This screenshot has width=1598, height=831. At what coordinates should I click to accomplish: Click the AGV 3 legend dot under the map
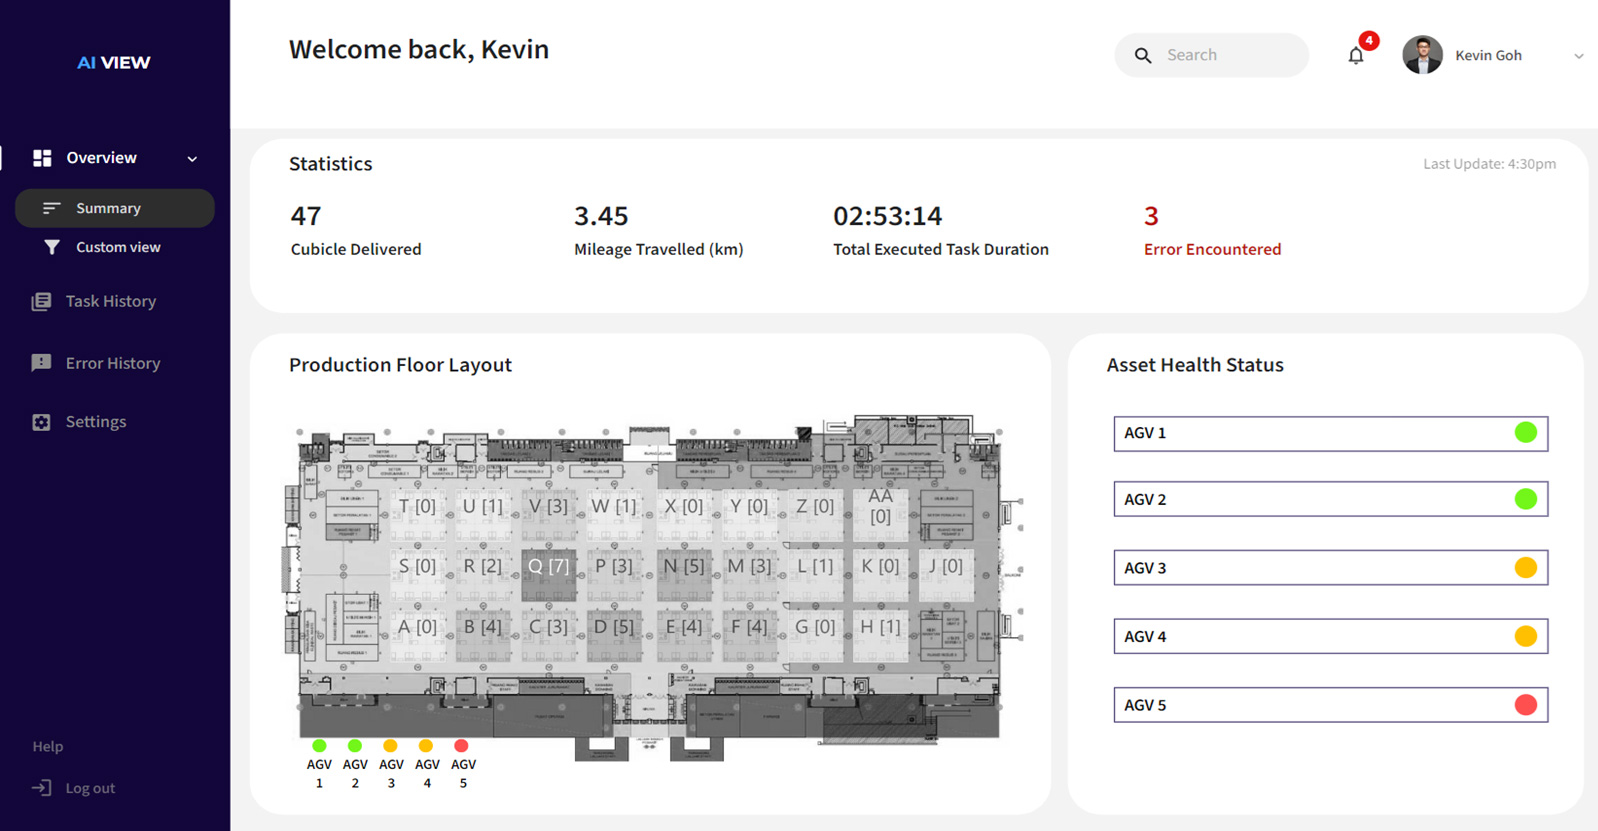pyautogui.click(x=391, y=746)
